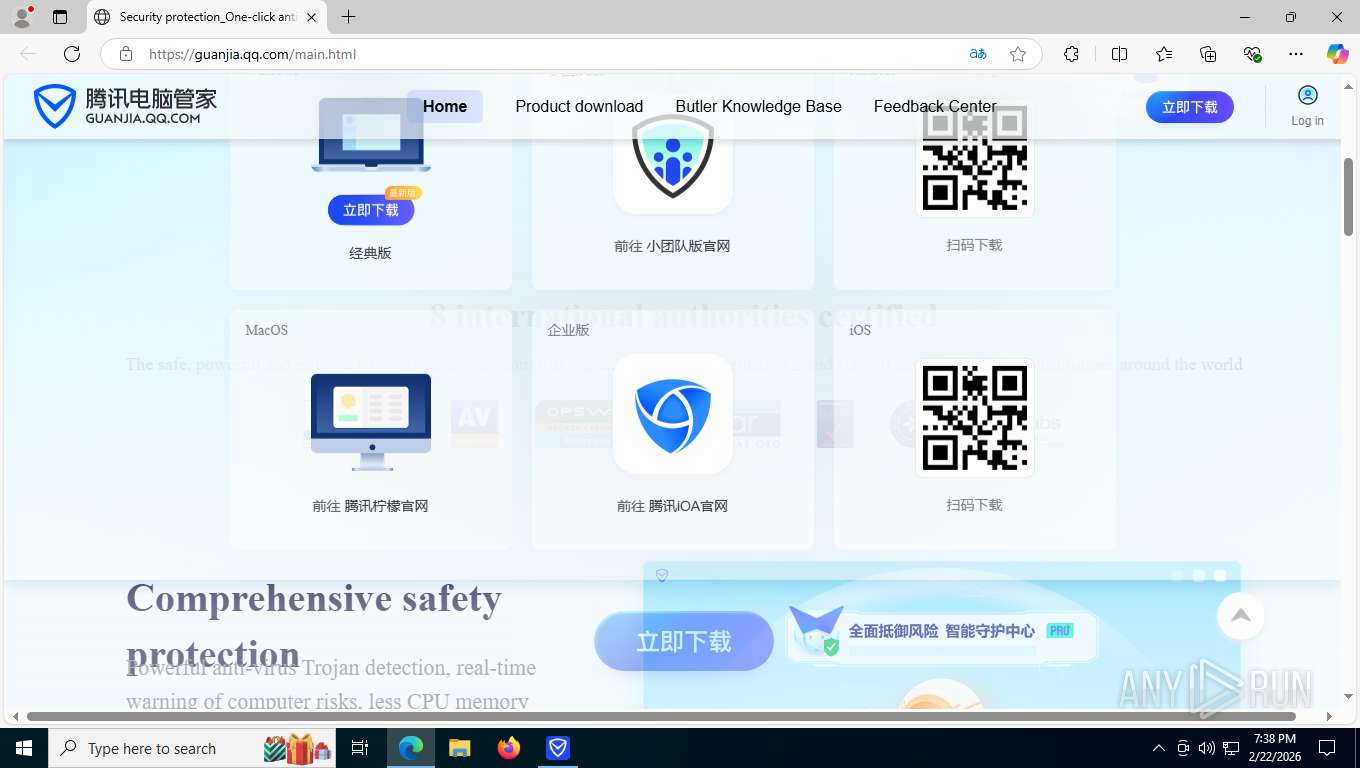Image resolution: width=1360 pixels, height=768 pixels.
Task: Open the Copilot sidebar icon
Action: [1338, 54]
